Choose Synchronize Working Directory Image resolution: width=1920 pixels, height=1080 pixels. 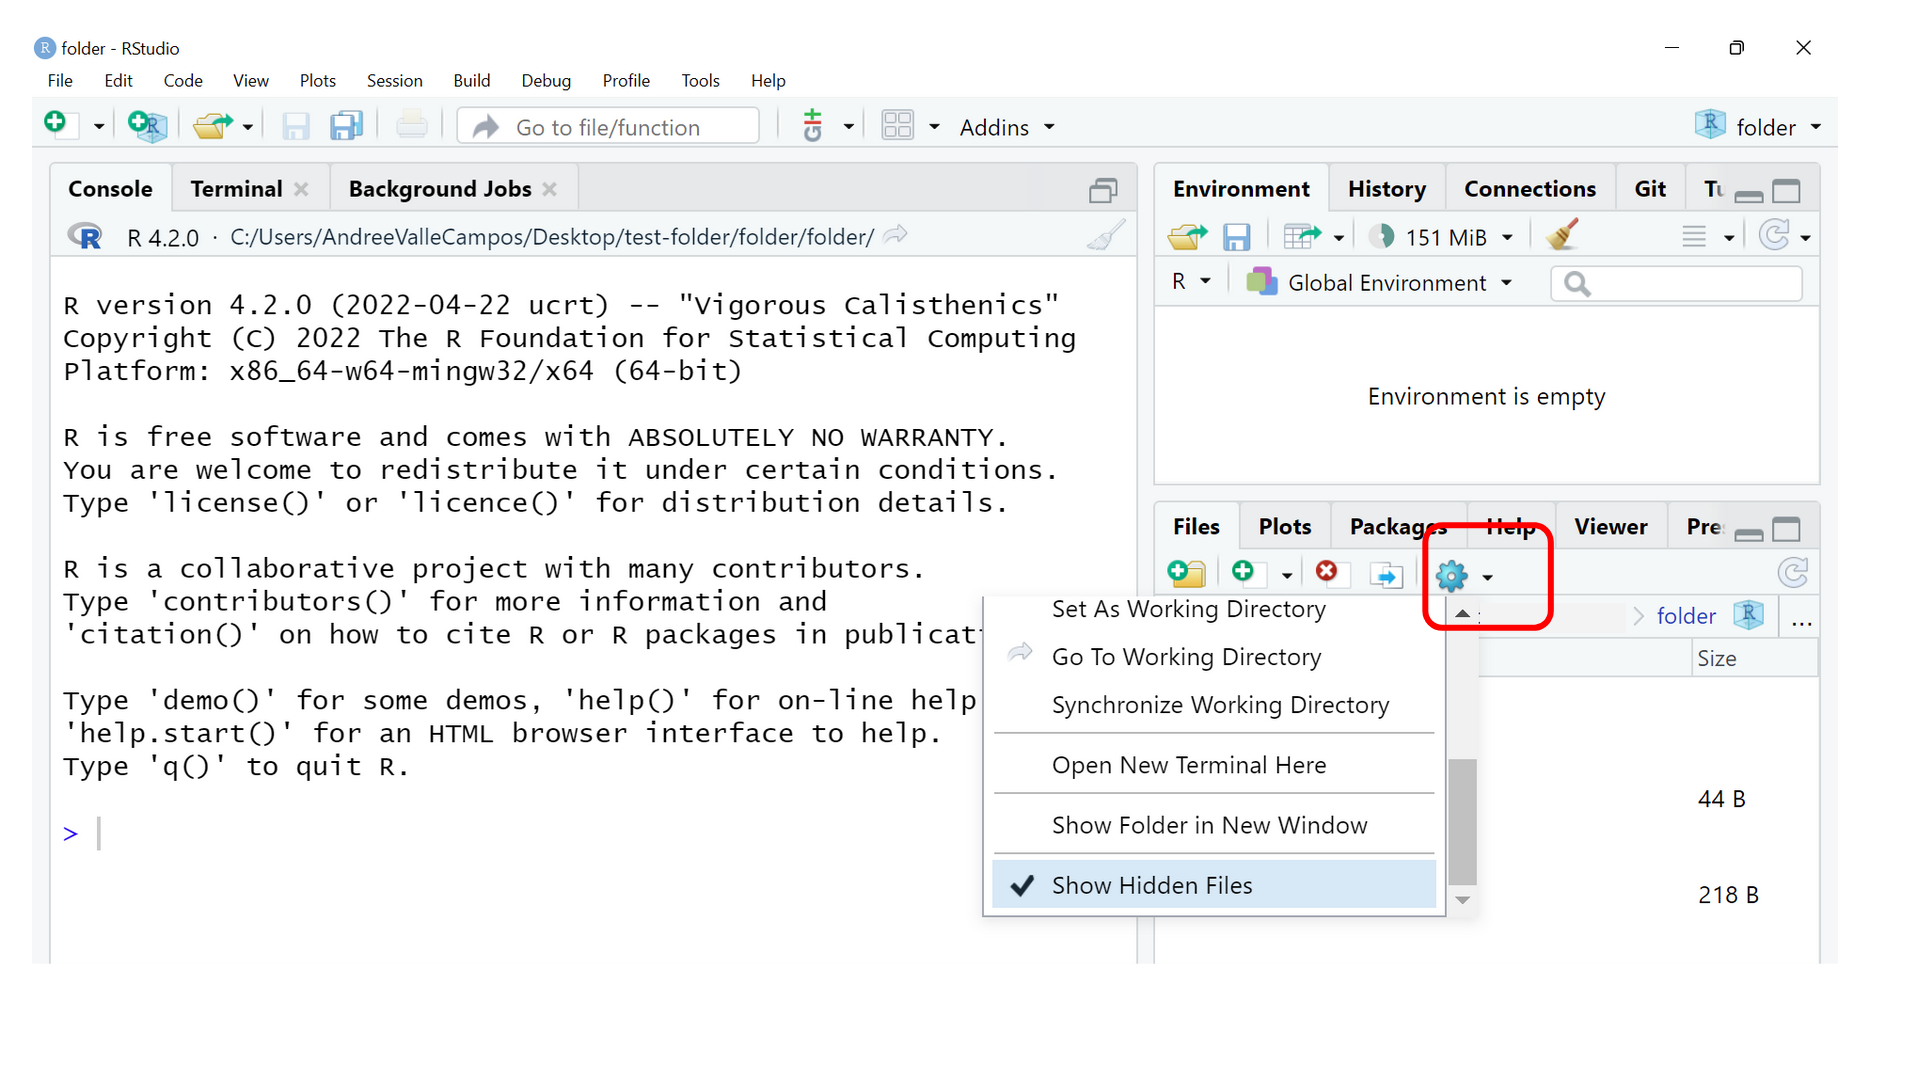tap(1220, 705)
